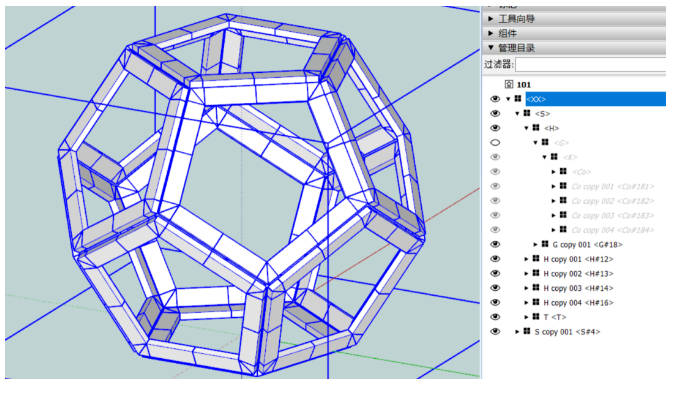Select the highlighted <XX> row label
Screen dimensions: 677x394
[536, 99]
